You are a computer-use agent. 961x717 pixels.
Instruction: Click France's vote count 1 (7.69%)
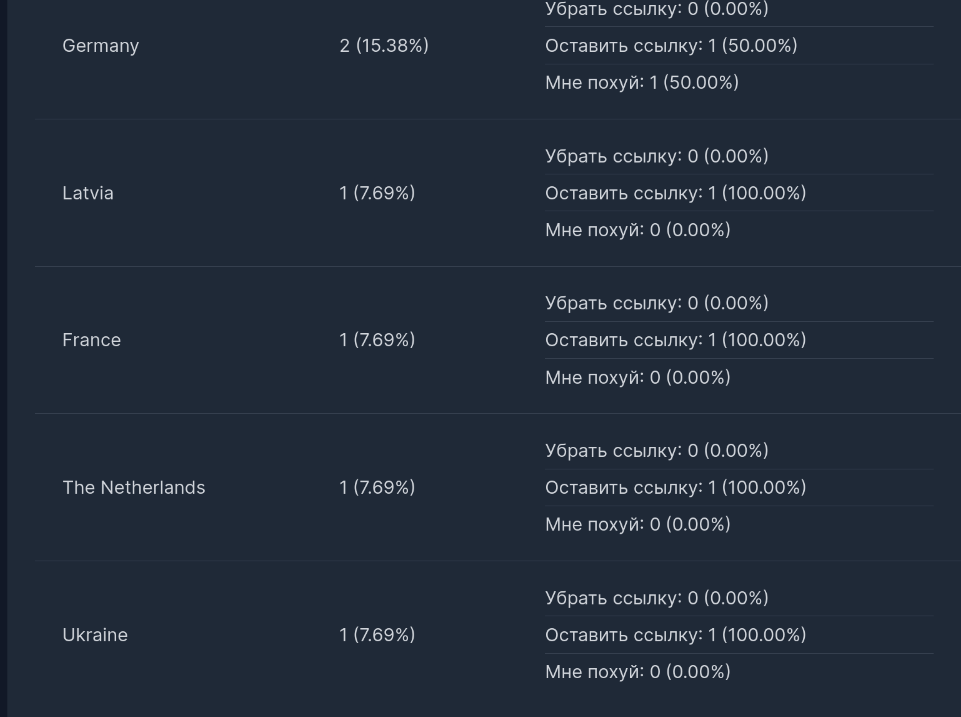(x=377, y=340)
